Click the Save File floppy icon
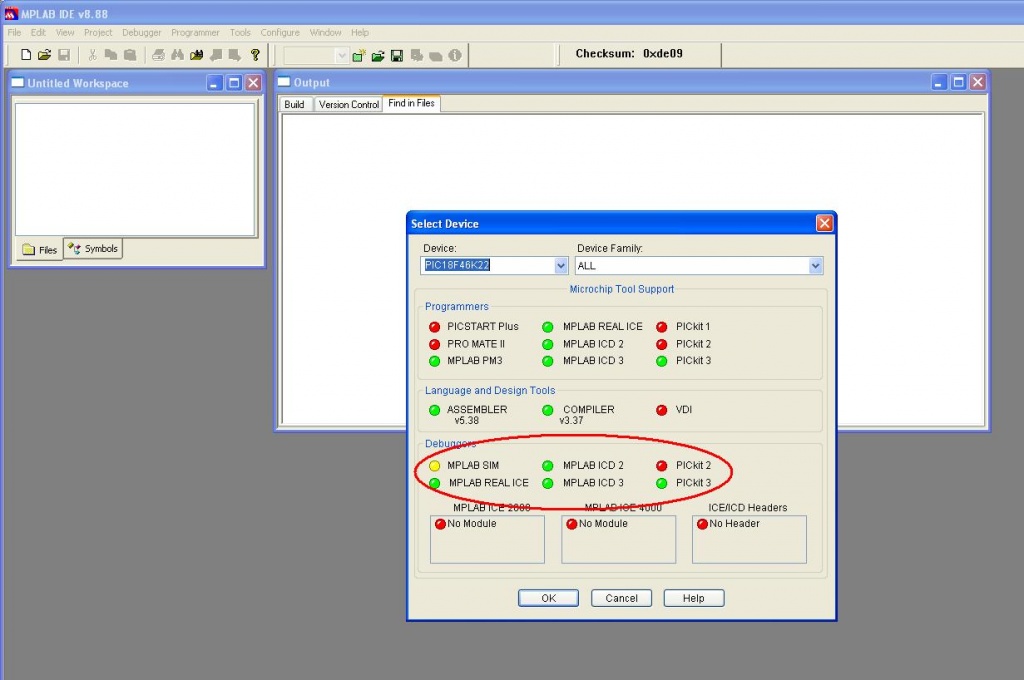This screenshot has width=1024, height=680. click(x=64, y=55)
